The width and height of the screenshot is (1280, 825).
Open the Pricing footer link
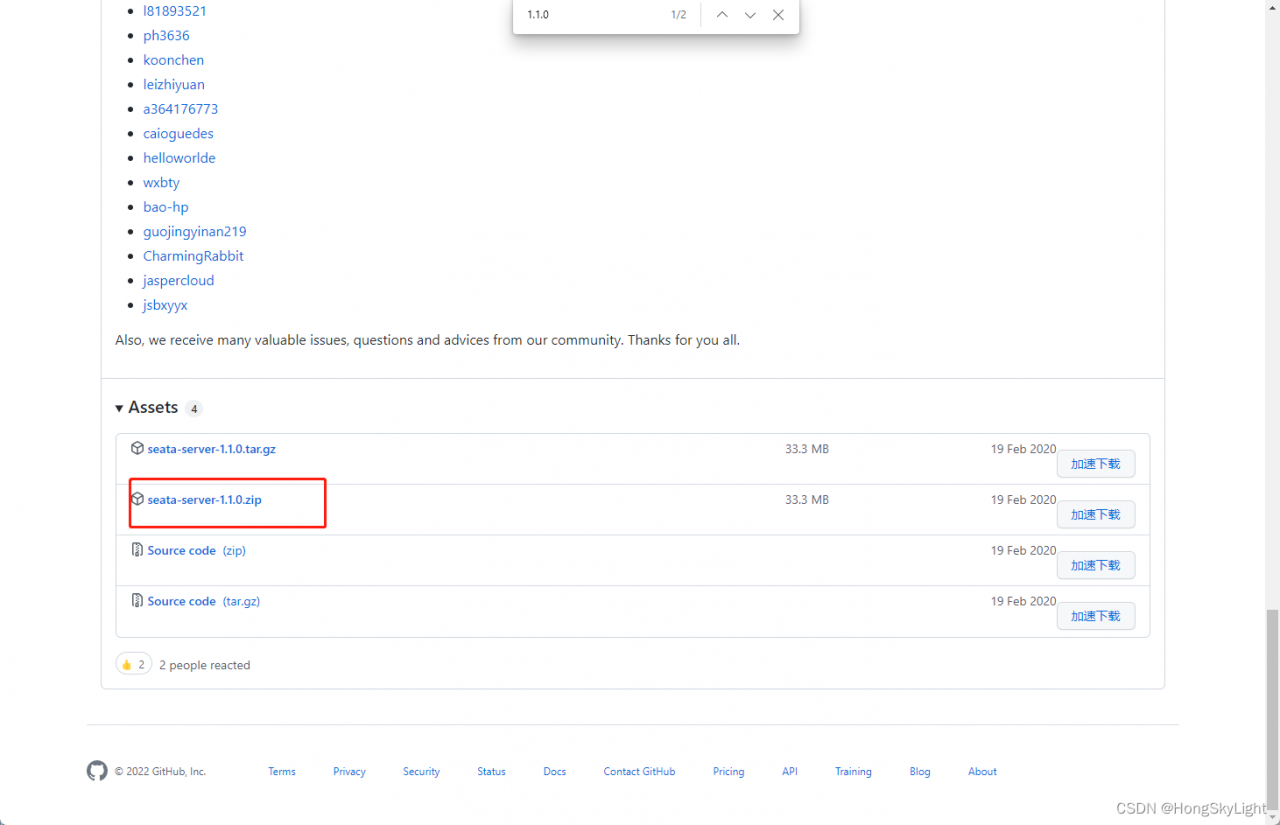click(728, 771)
